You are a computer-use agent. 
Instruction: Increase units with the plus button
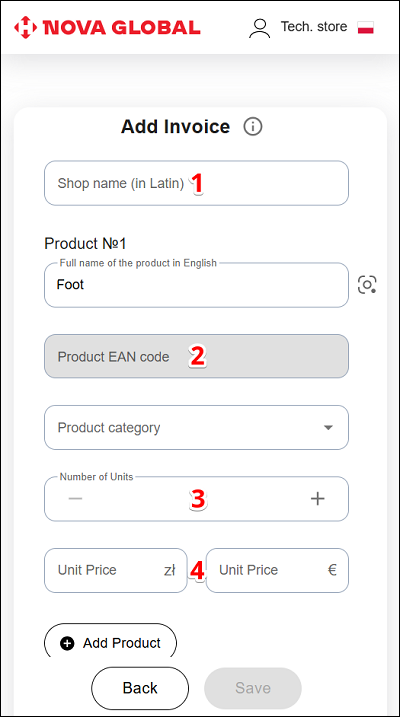[x=317, y=498]
